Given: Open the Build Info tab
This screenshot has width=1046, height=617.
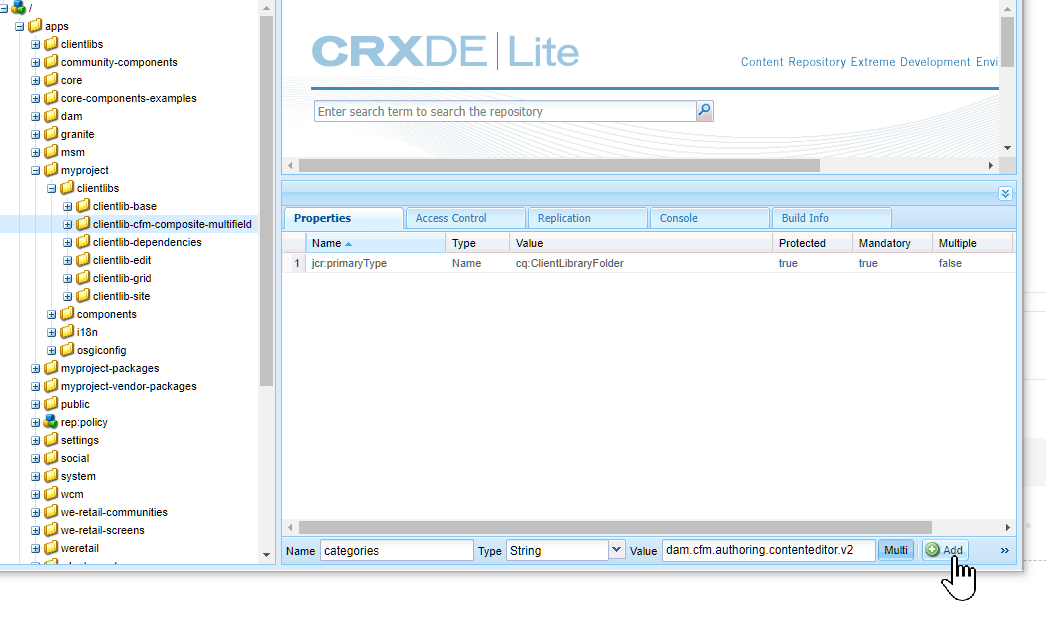Looking at the screenshot, I should [832, 218].
